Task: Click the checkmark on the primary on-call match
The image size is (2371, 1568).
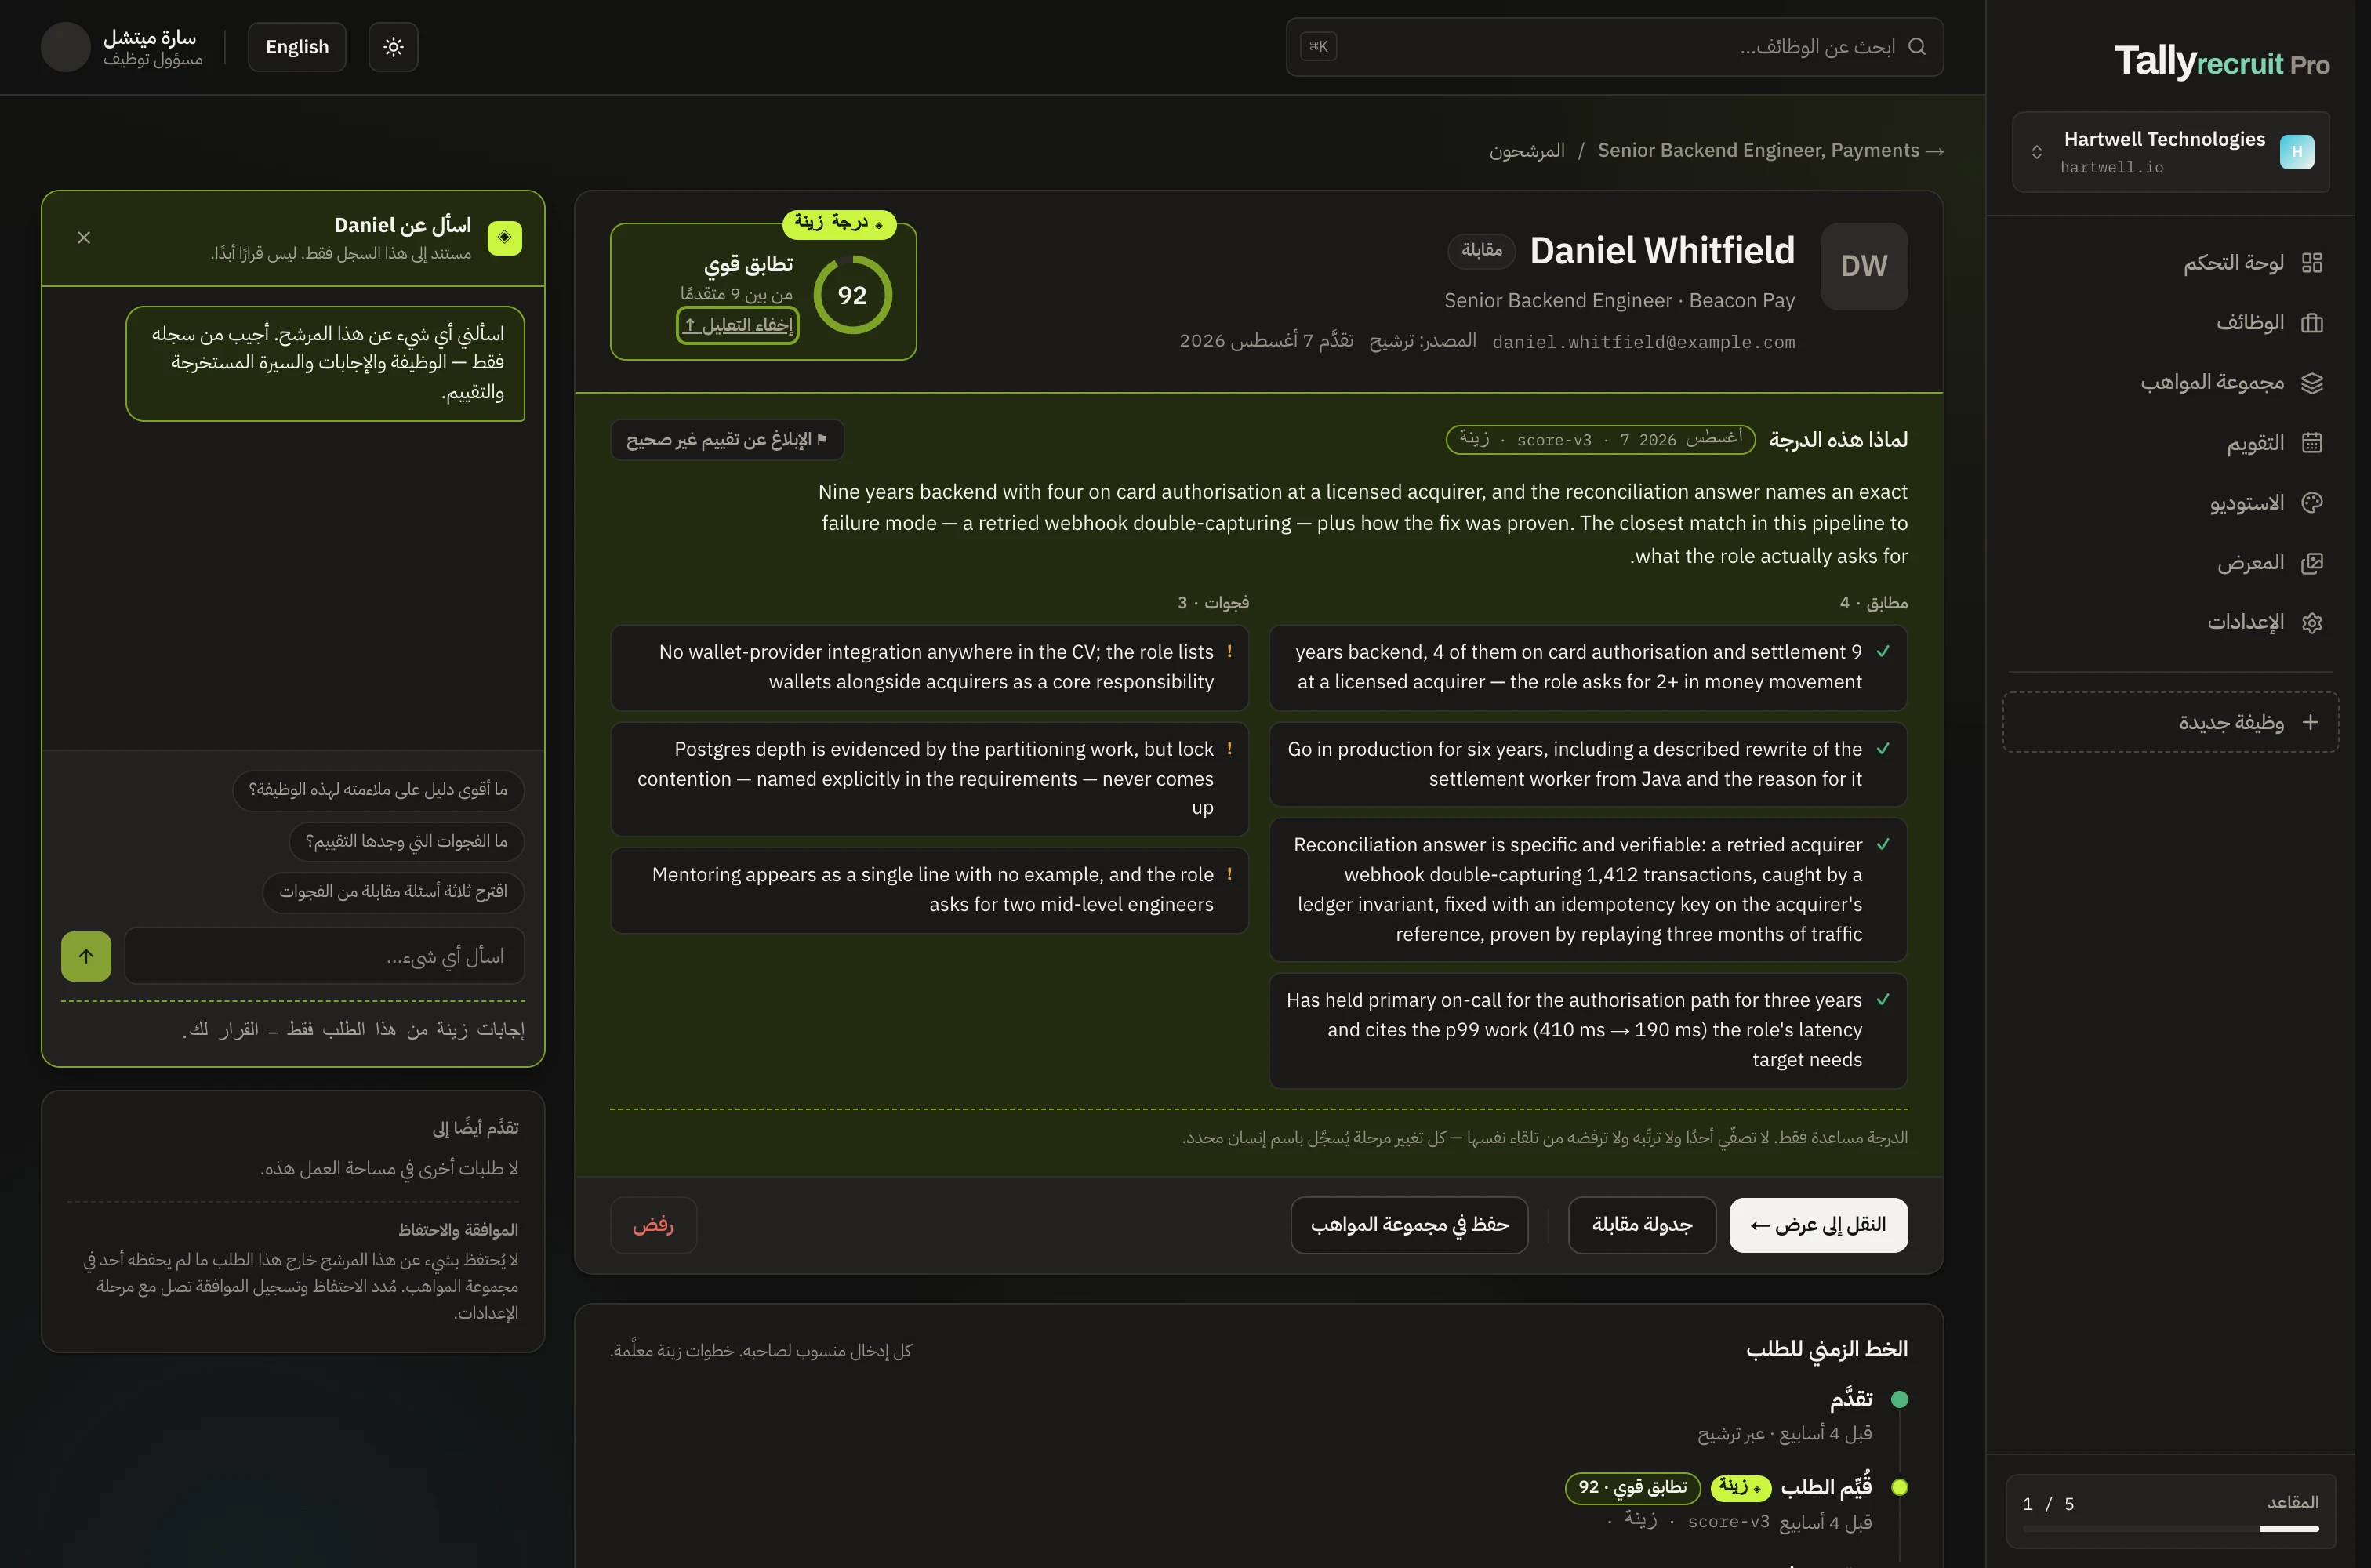Action: point(1882,999)
